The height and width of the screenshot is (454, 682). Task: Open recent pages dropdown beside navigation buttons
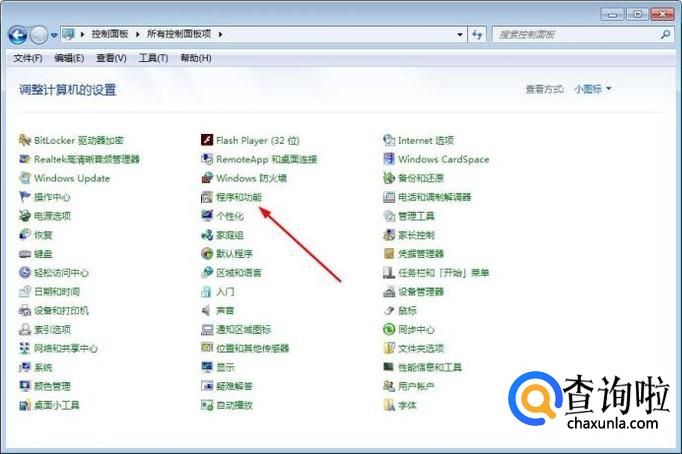pyautogui.click(x=54, y=35)
